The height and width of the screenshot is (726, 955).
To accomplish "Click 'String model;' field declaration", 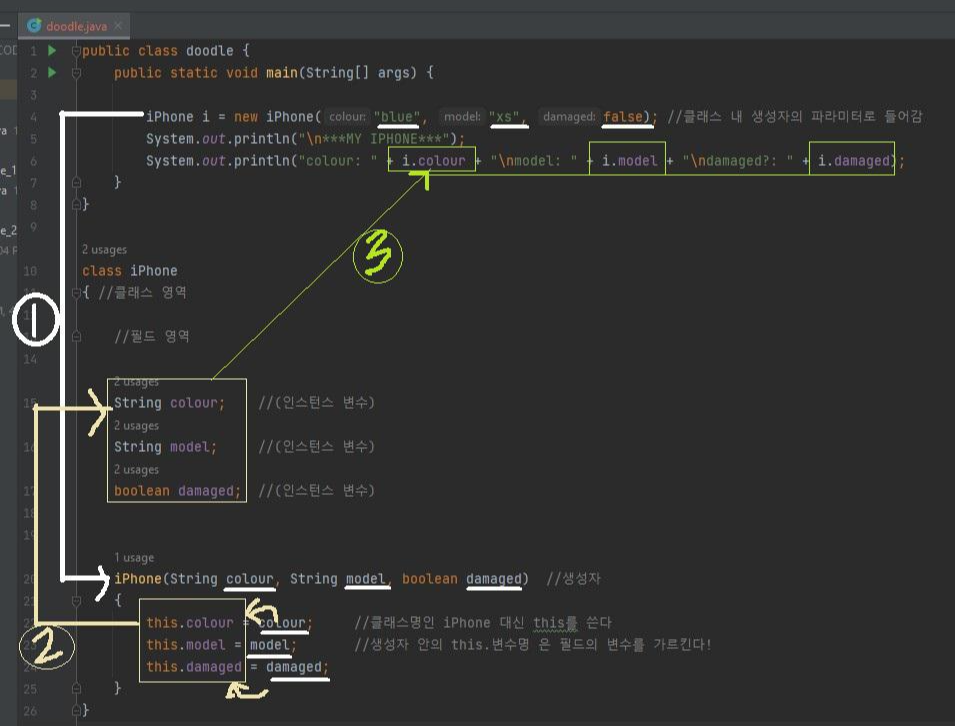I will click(x=165, y=446).
